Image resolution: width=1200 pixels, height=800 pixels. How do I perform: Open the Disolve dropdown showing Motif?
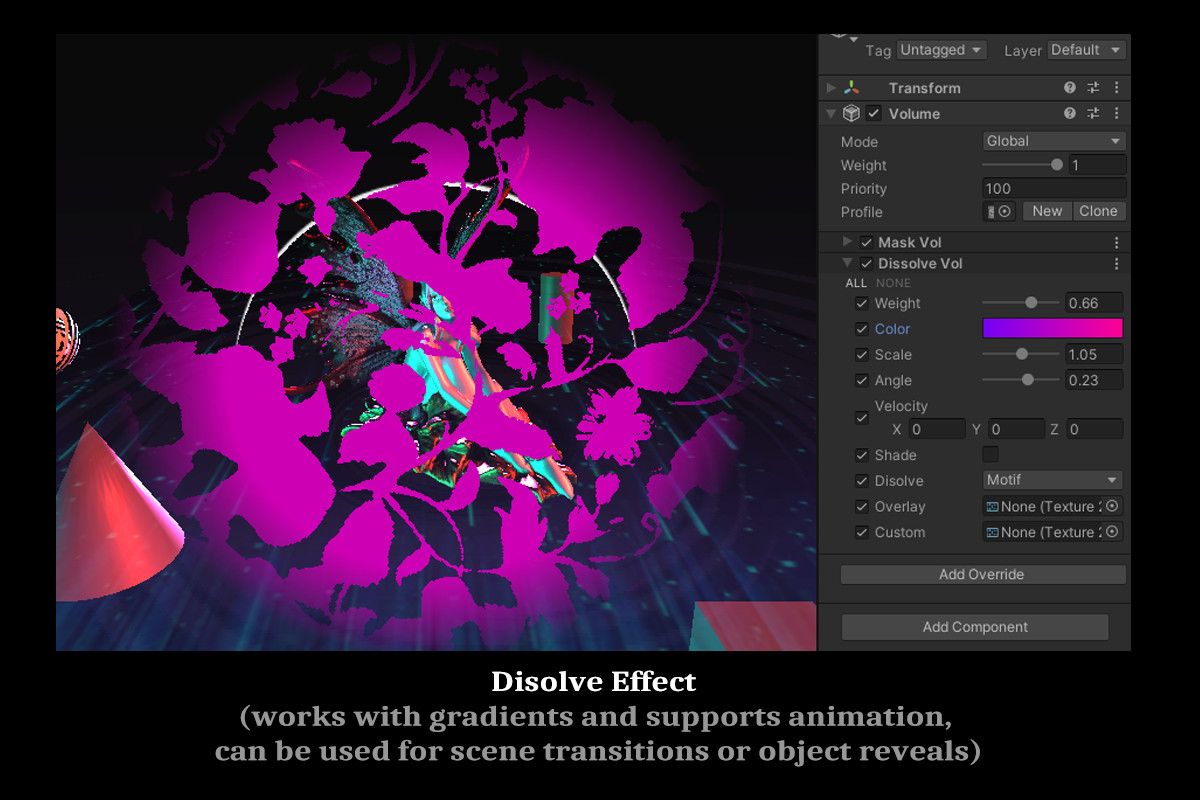point(1052,480)
